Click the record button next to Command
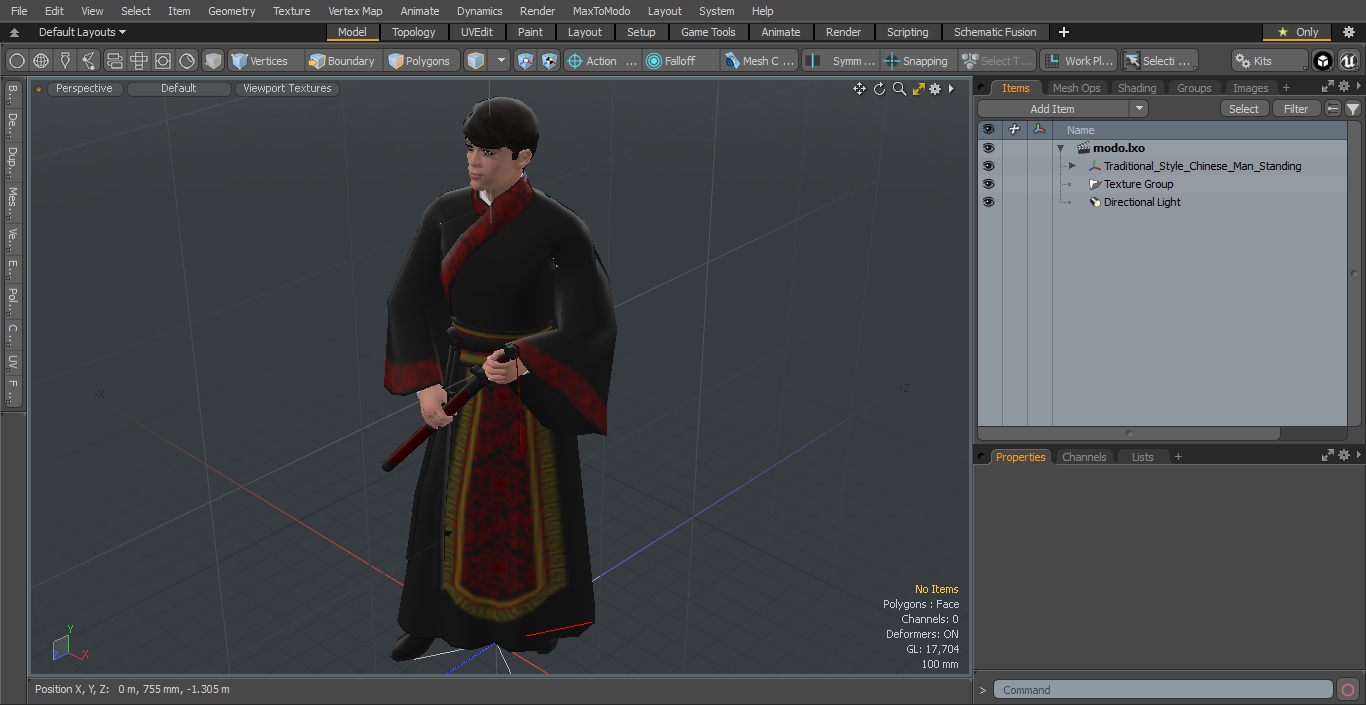 point(1347,690)
